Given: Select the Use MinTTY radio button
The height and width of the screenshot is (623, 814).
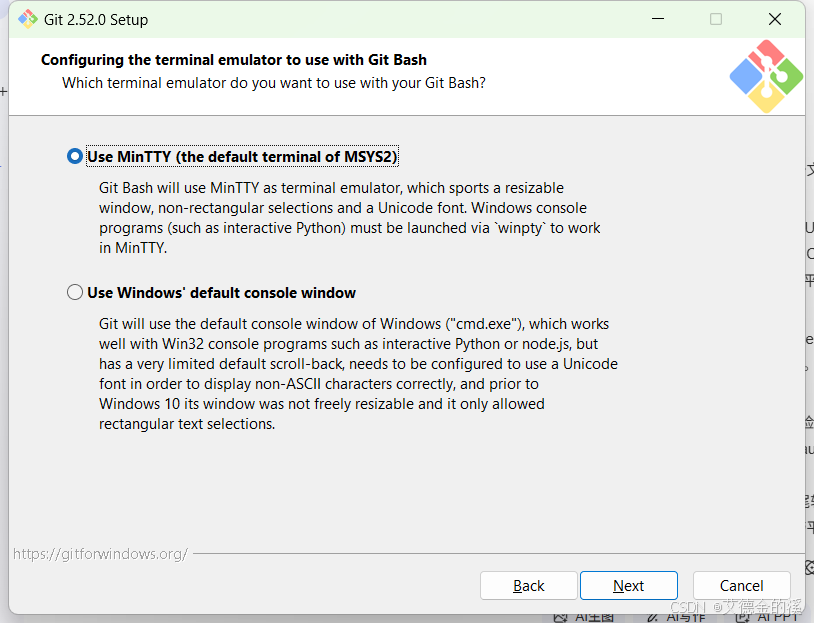Looking at the screenshot, I should [75, 156].
